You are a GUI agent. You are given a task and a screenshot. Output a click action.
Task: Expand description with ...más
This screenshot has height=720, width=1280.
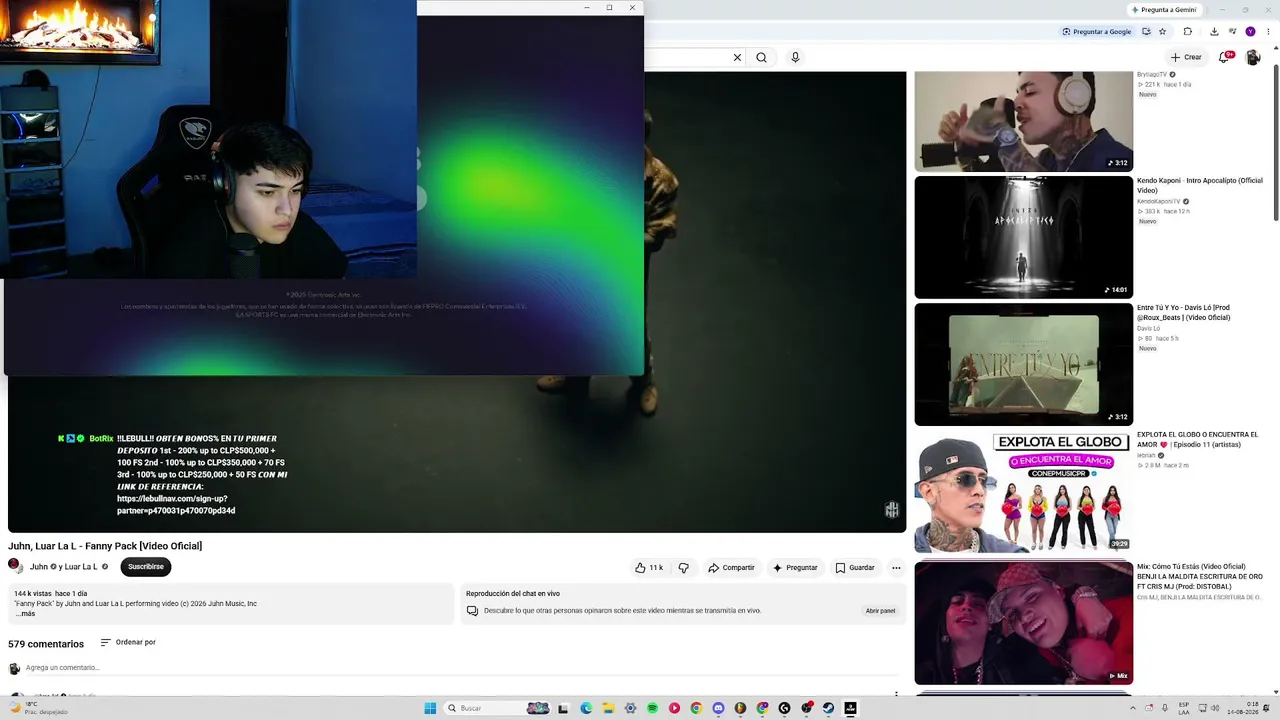point(25,613)
